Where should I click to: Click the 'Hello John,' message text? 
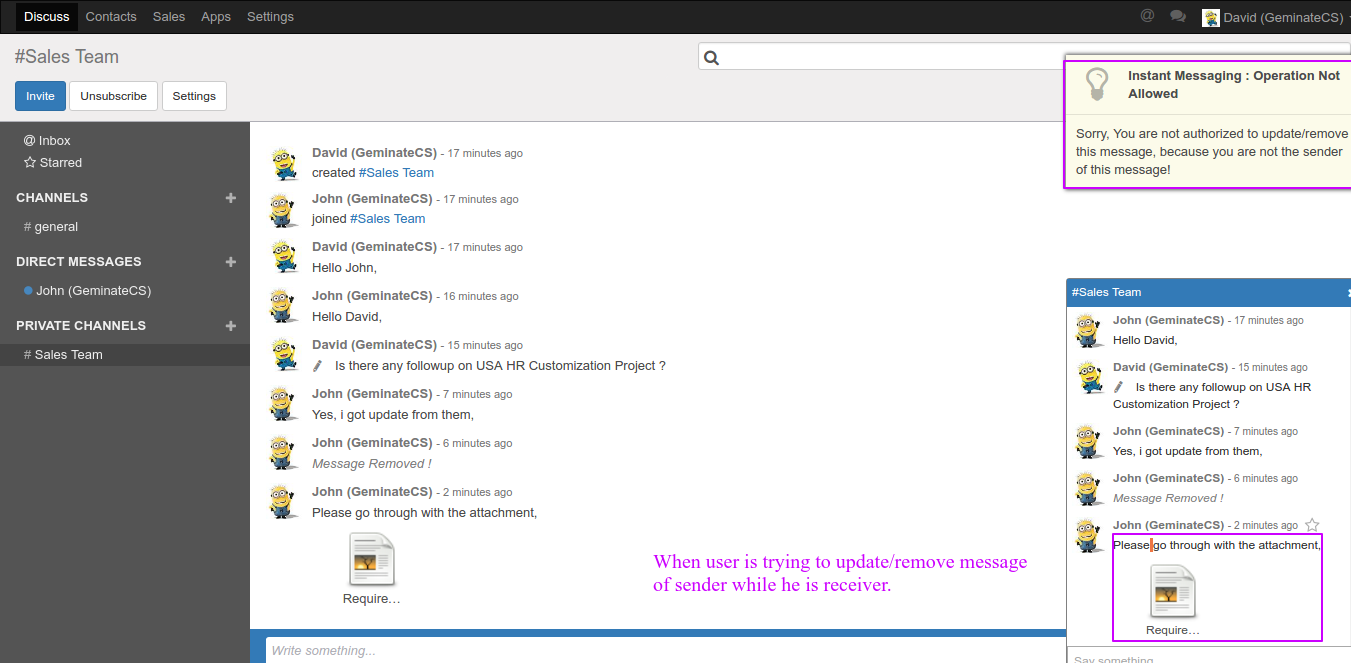344,268
